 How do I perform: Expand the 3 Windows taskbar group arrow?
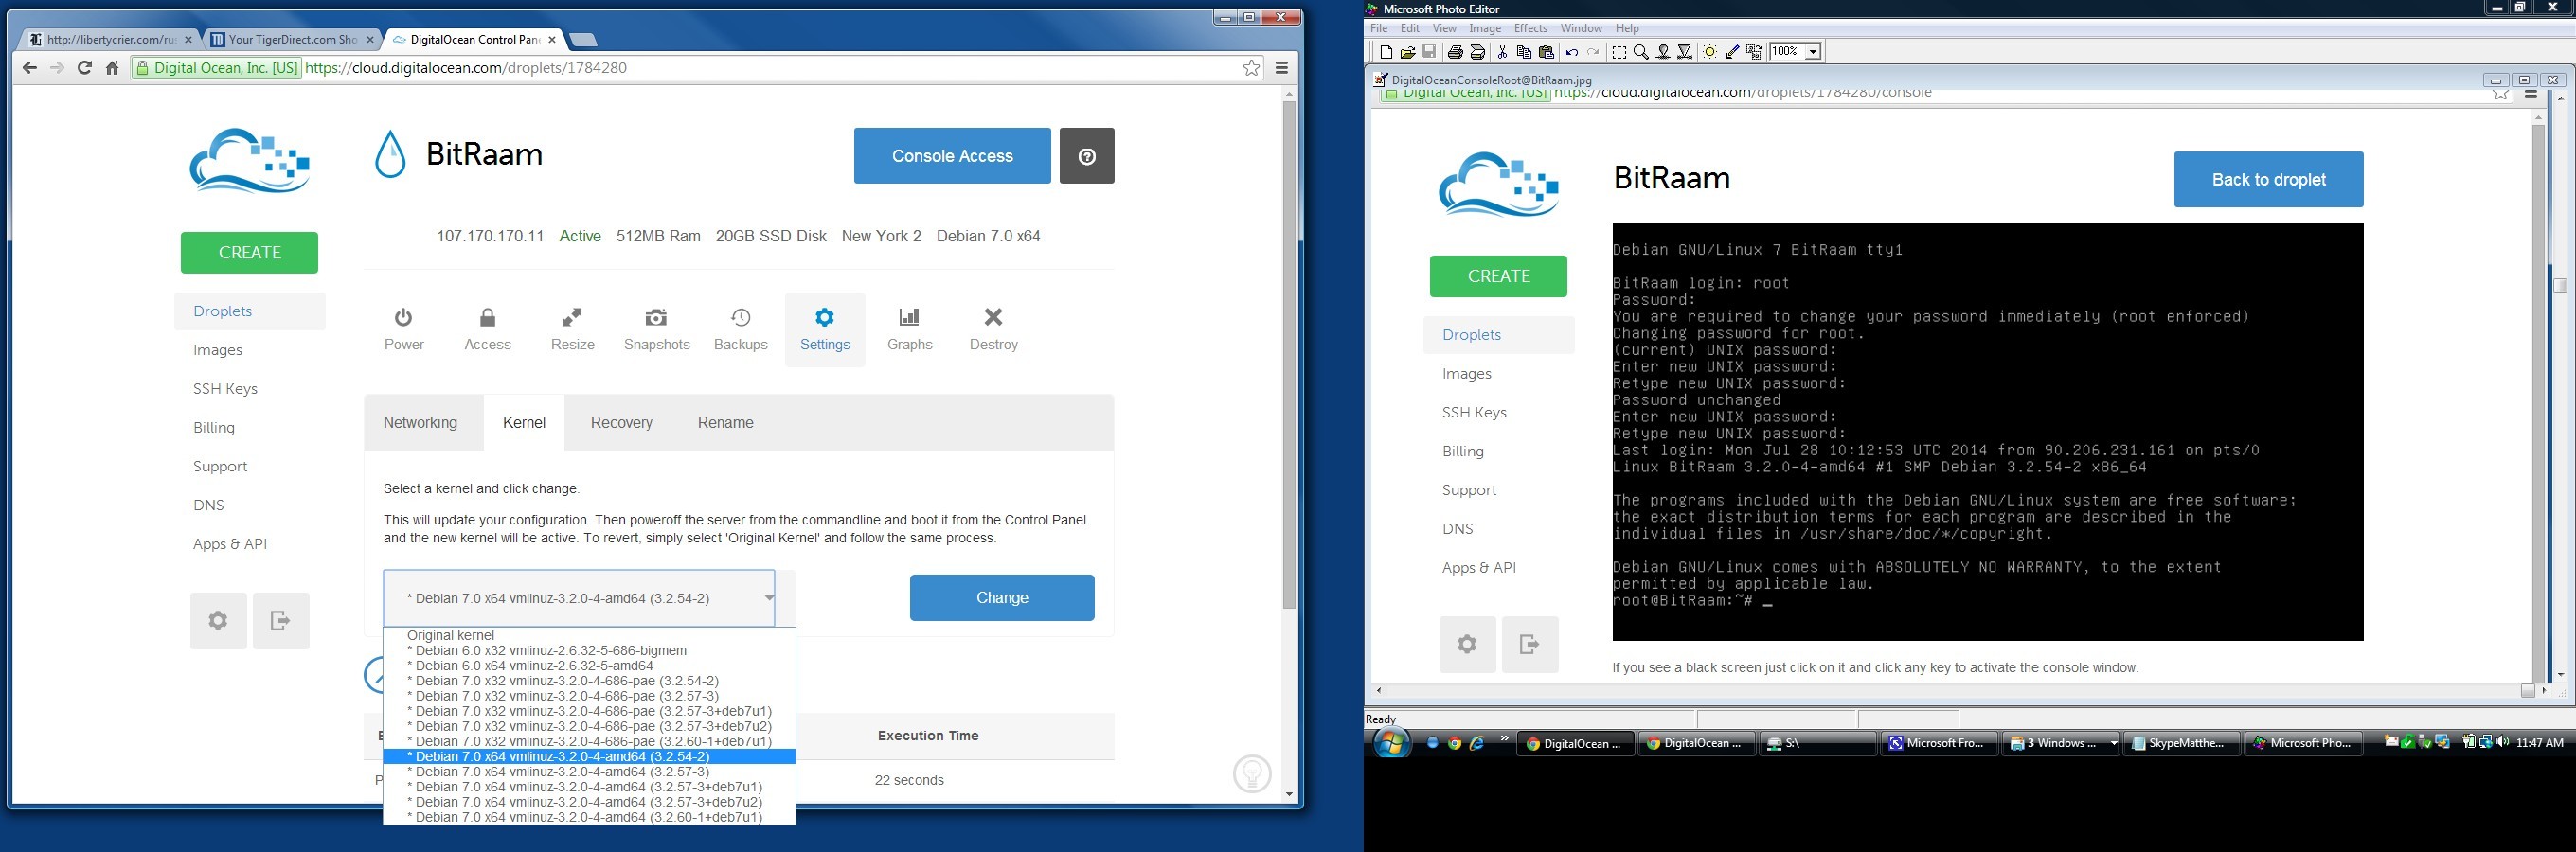pyautogui.click(x=2112, y=743)
